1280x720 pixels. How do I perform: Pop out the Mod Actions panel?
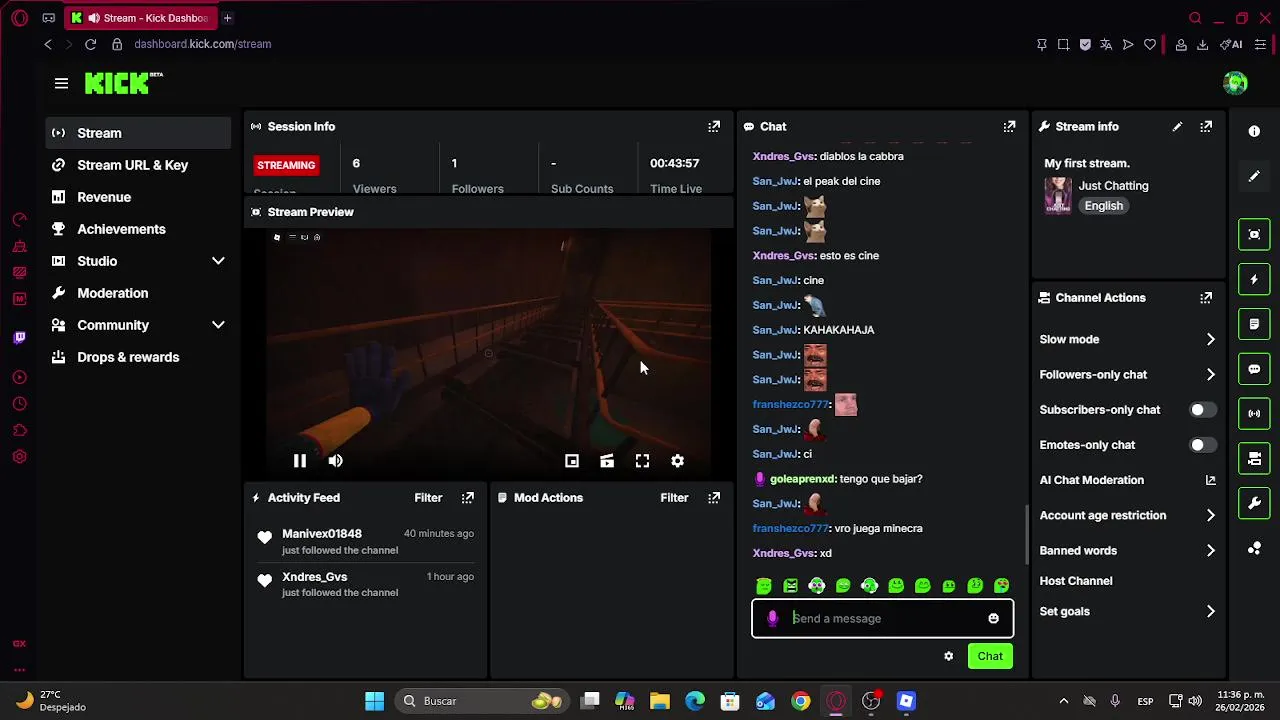pyautogui.click(x=714, y=498)
